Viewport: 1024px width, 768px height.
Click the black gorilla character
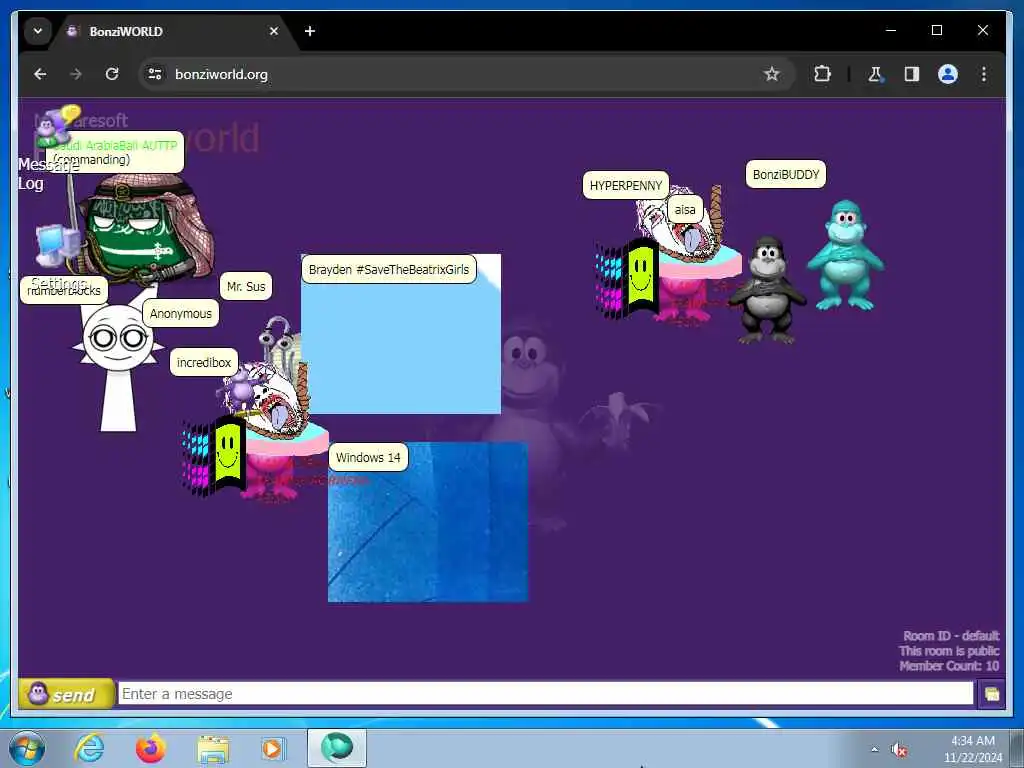coord(767,290)
